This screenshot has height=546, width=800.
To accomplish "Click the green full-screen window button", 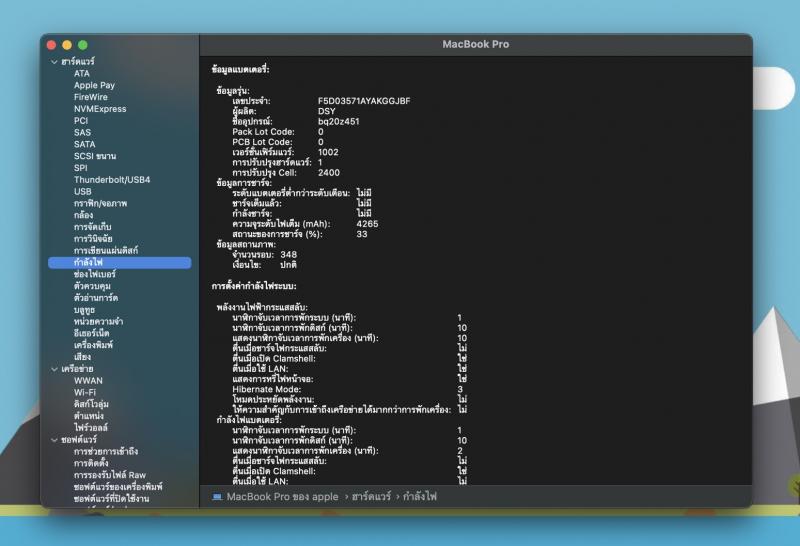I will 83,45.
